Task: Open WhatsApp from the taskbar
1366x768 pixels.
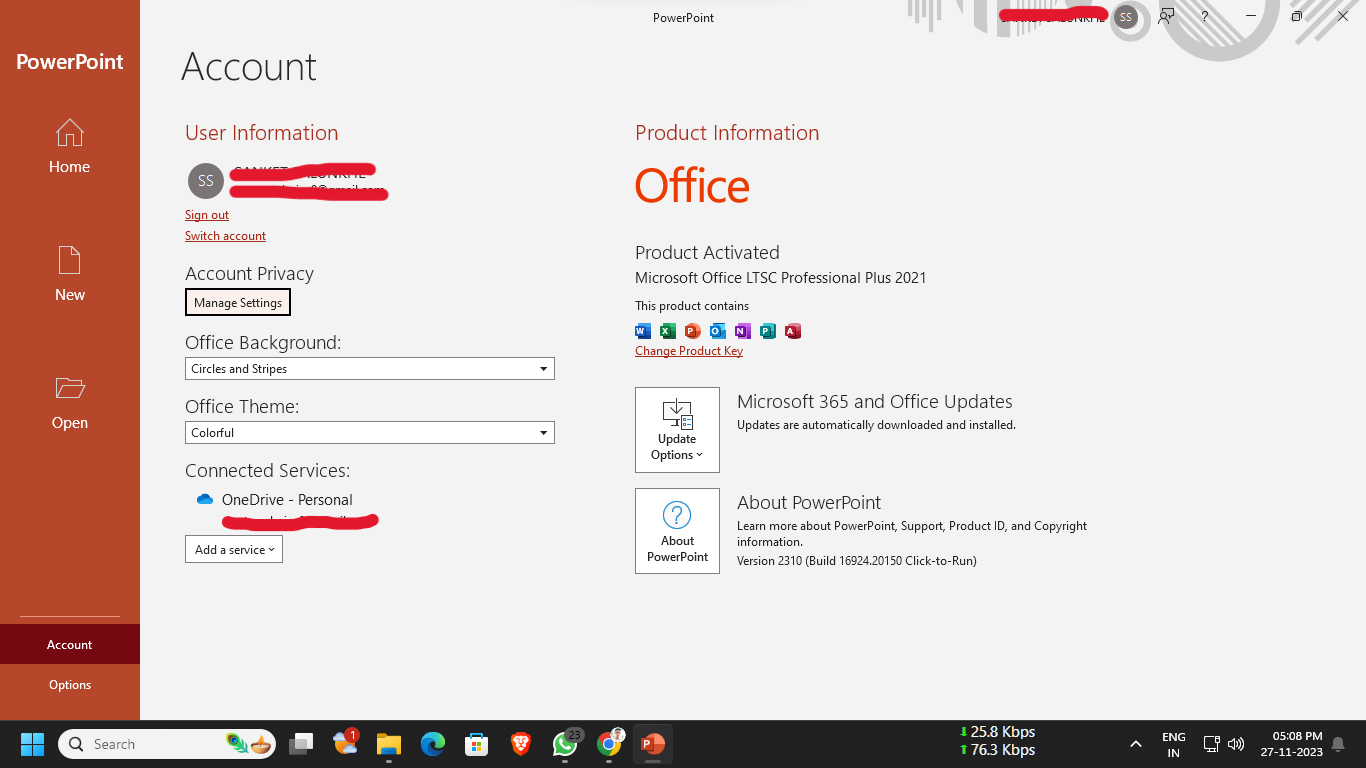Action: pyautogui.click(x=565, y=744)
